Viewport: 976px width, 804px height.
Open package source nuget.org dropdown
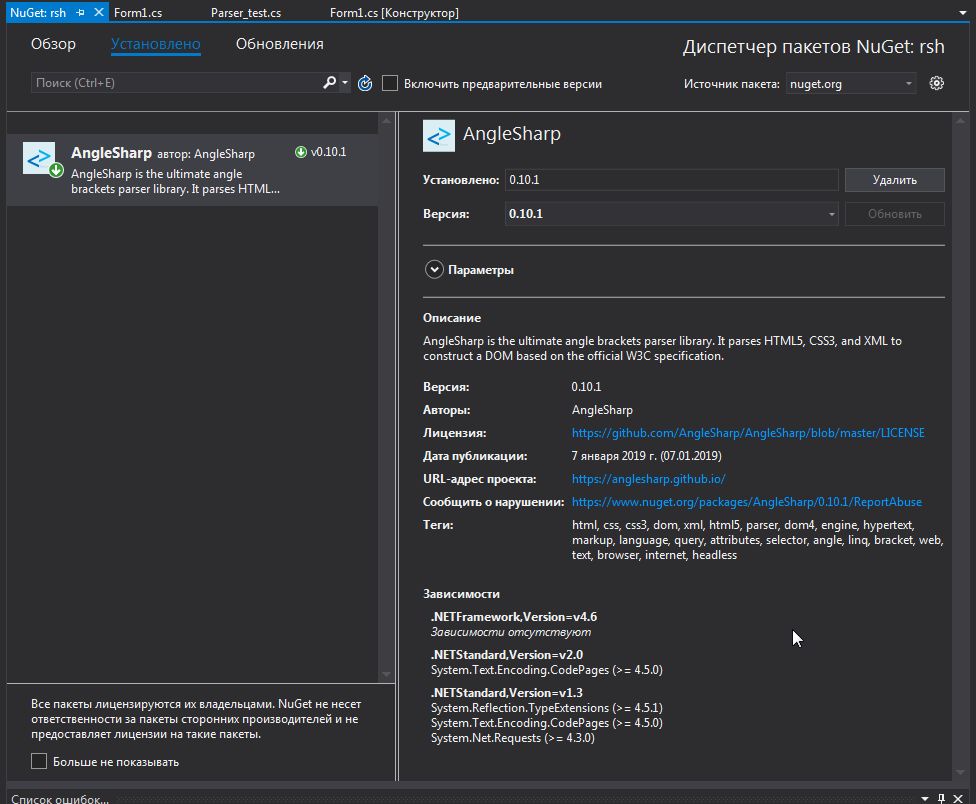click(x=851, y=84)
